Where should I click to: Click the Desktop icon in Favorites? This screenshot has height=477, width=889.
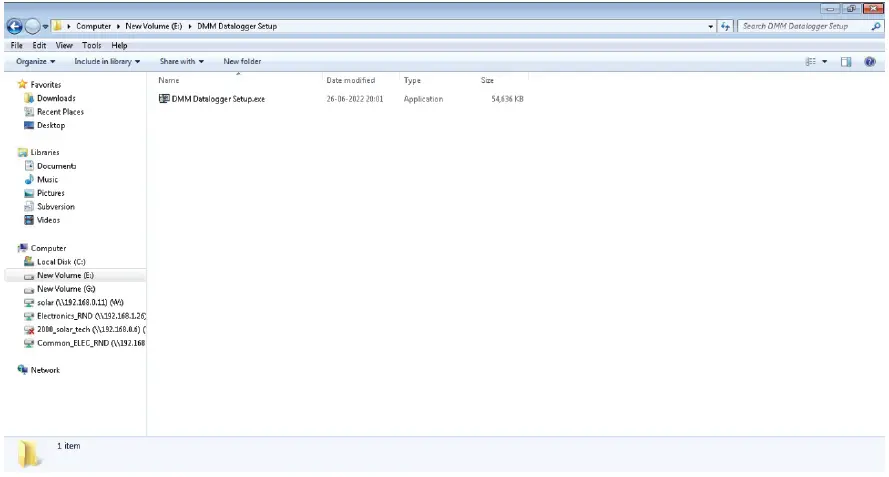[x=29, y=125]
